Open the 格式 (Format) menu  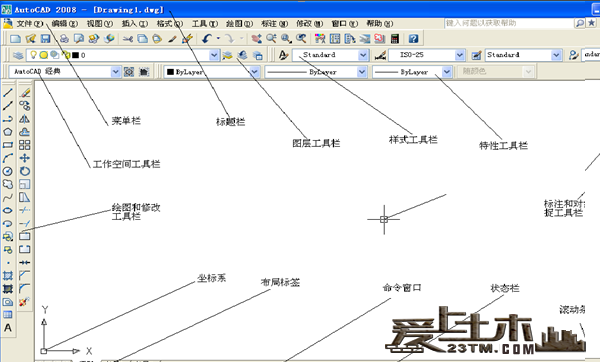point(170,24)
